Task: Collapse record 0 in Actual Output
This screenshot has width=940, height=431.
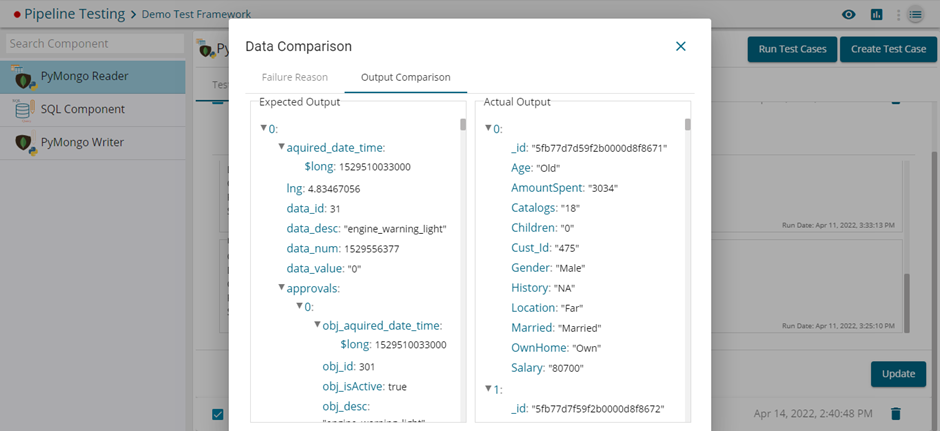Action: [x=488, y=128]
